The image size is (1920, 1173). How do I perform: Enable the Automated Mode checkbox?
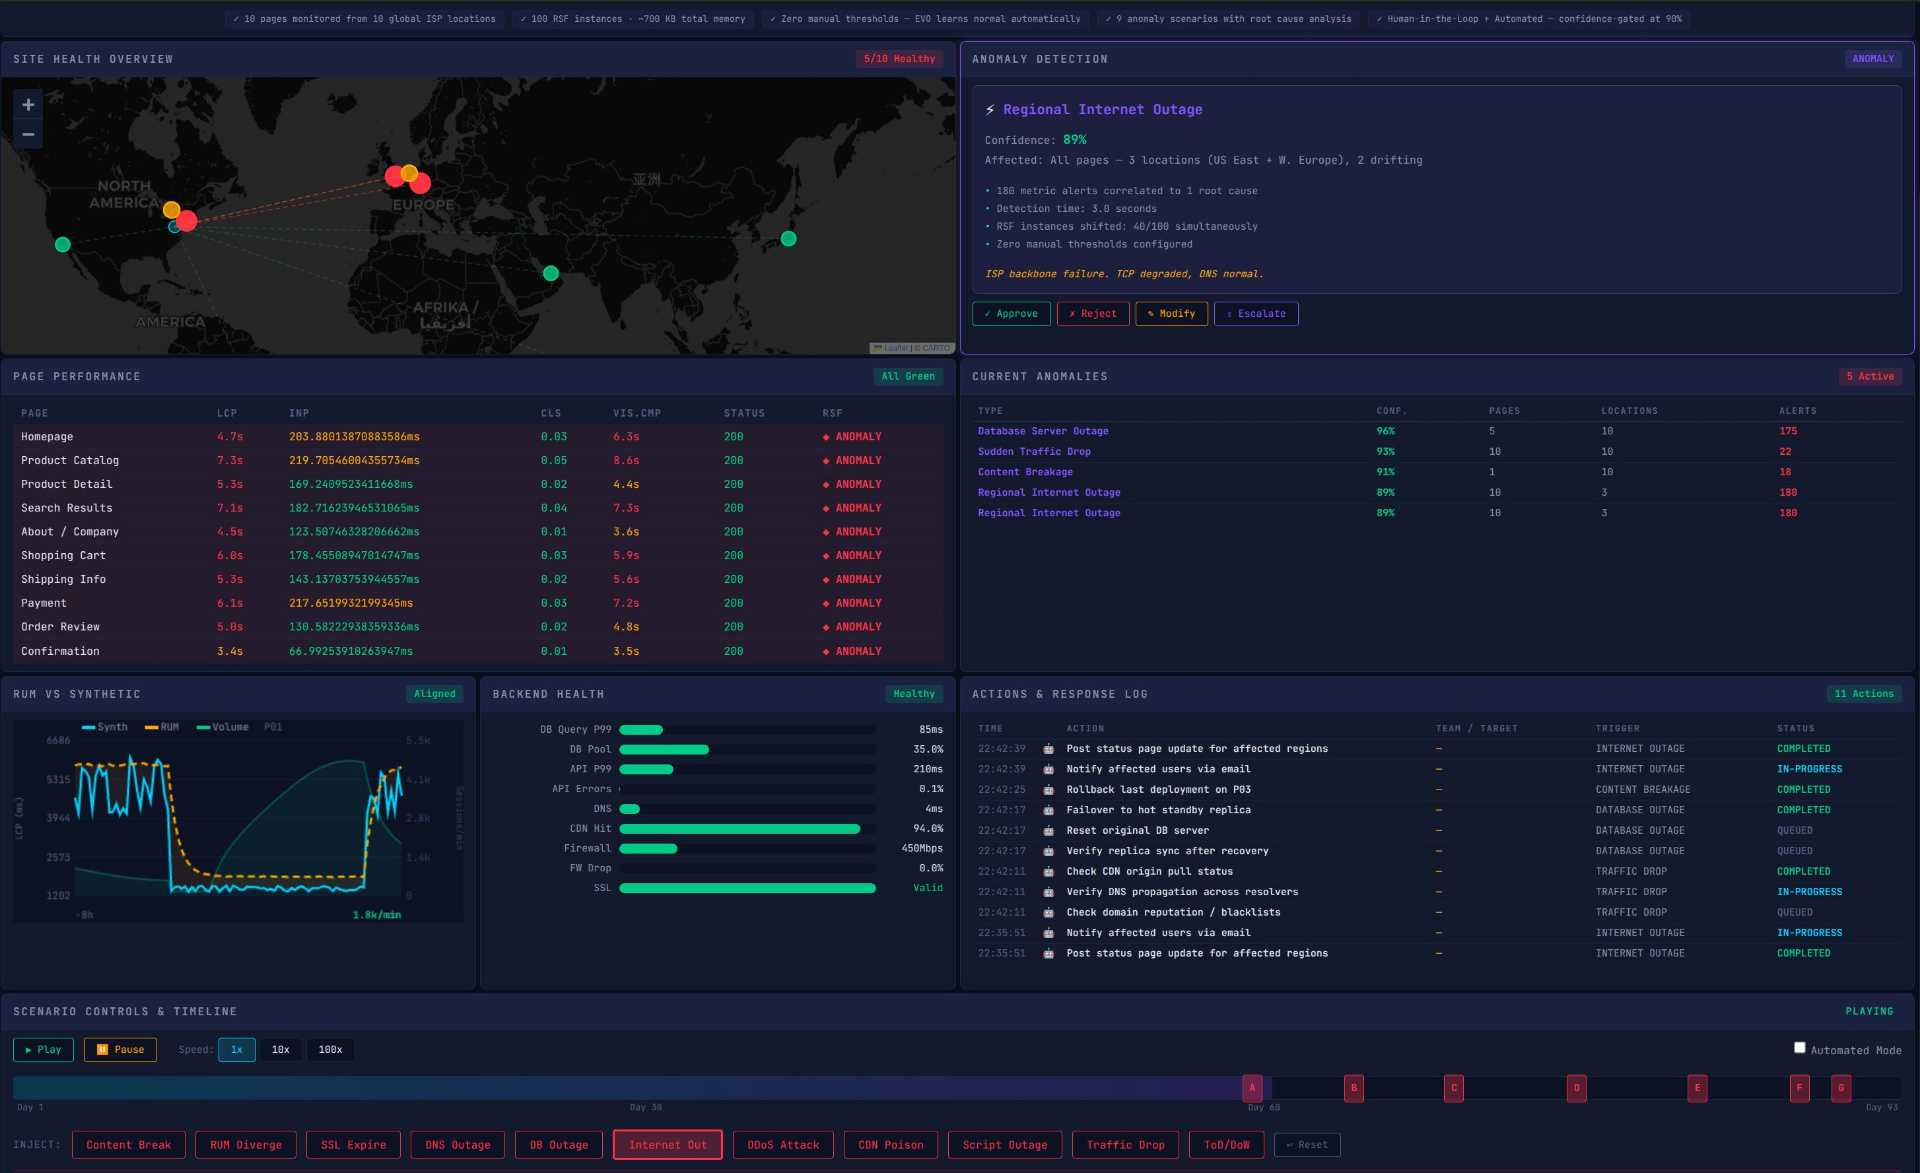[1800, 1046]
